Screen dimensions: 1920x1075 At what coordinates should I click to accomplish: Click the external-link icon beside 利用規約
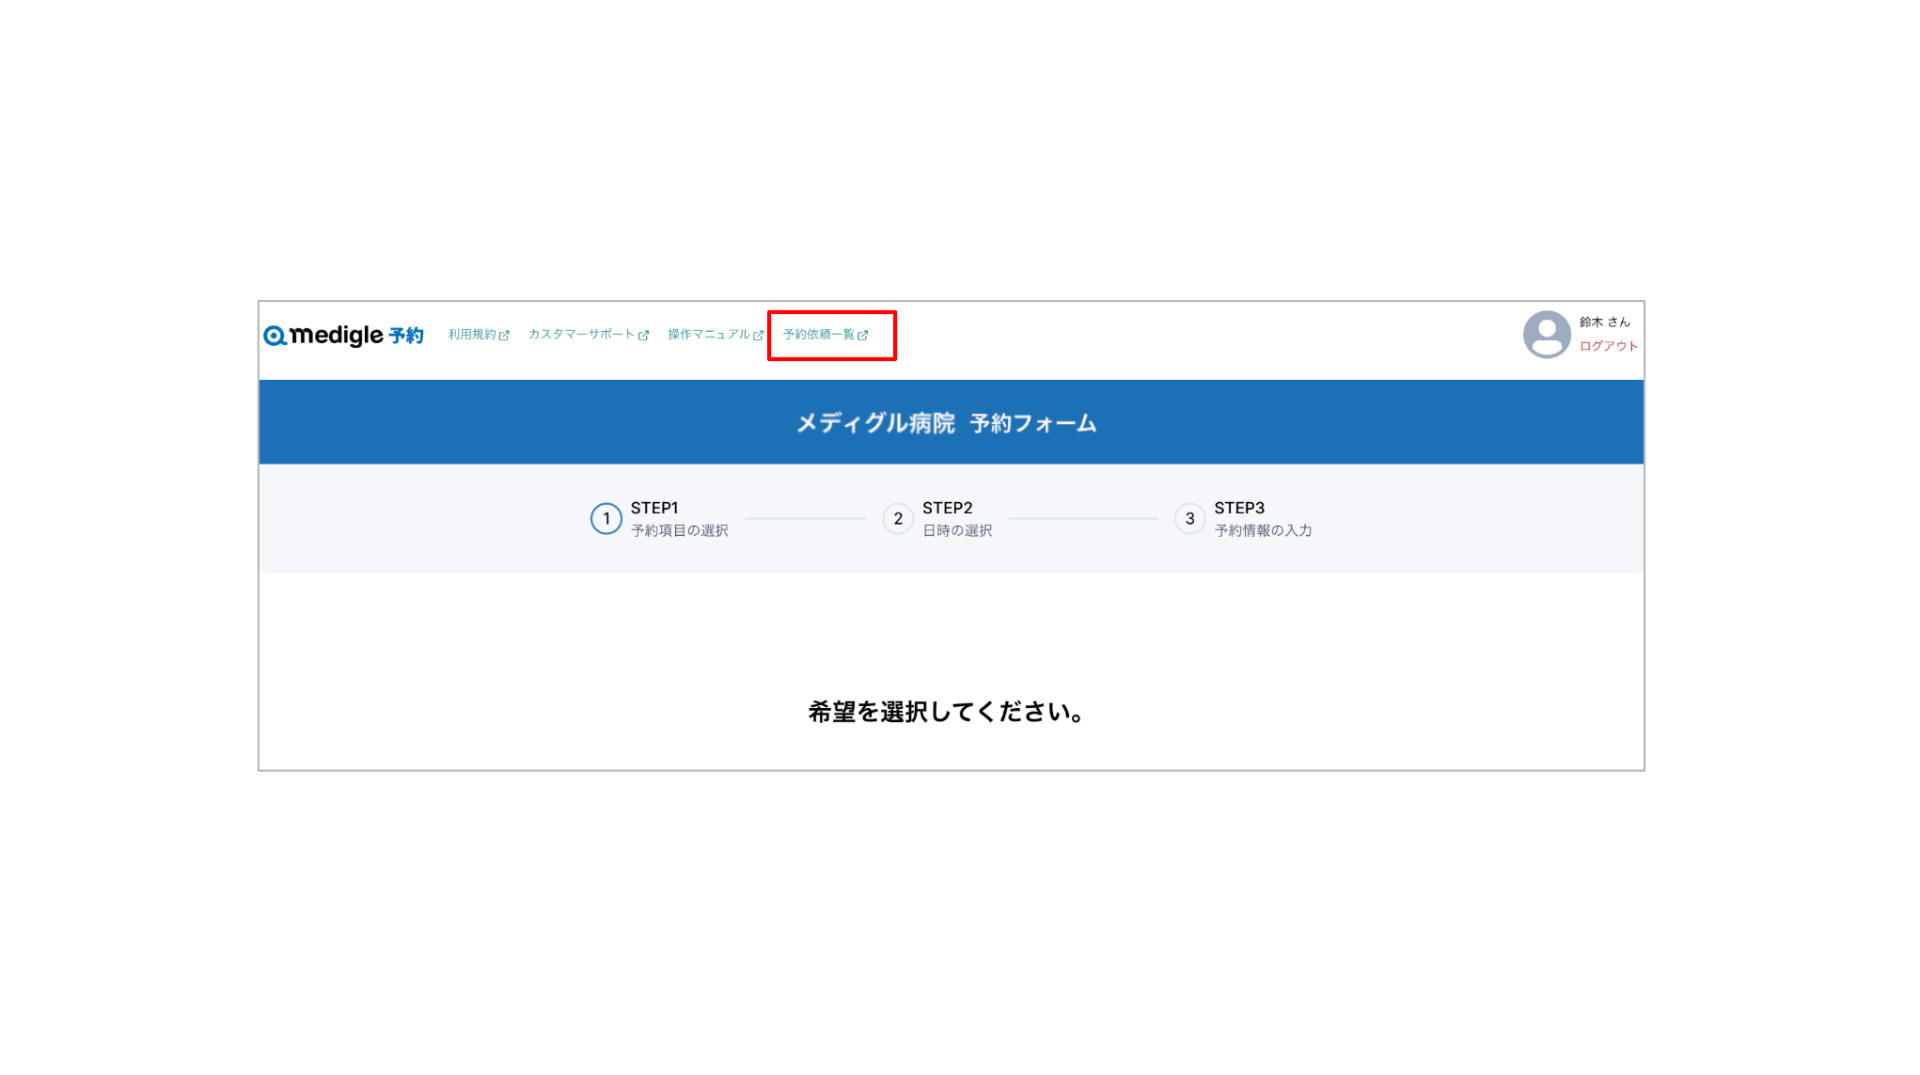pyautogui.click(x=504, y=336)
